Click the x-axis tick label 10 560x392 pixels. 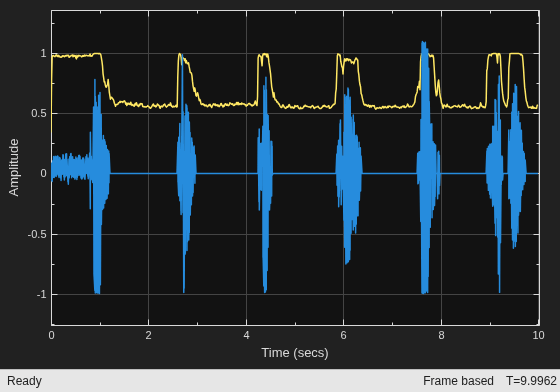pyautogui.click(x=538, y=335)
